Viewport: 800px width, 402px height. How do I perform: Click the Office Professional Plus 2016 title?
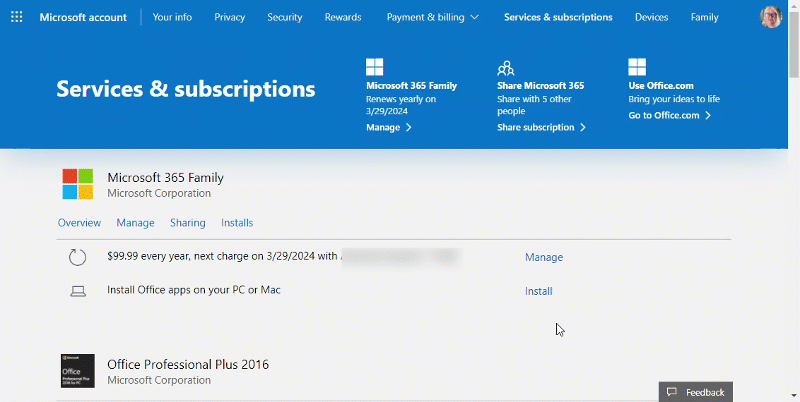tap(188, 364)
